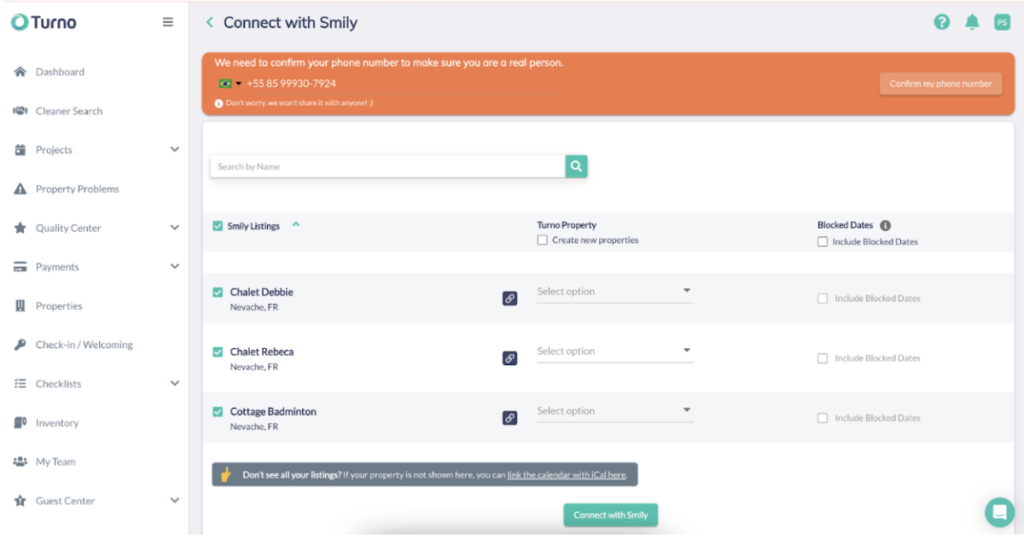The width and height of the screenshot is (1024, 540).
Task: Open the notifications bell icon
Action: (972, 22)
